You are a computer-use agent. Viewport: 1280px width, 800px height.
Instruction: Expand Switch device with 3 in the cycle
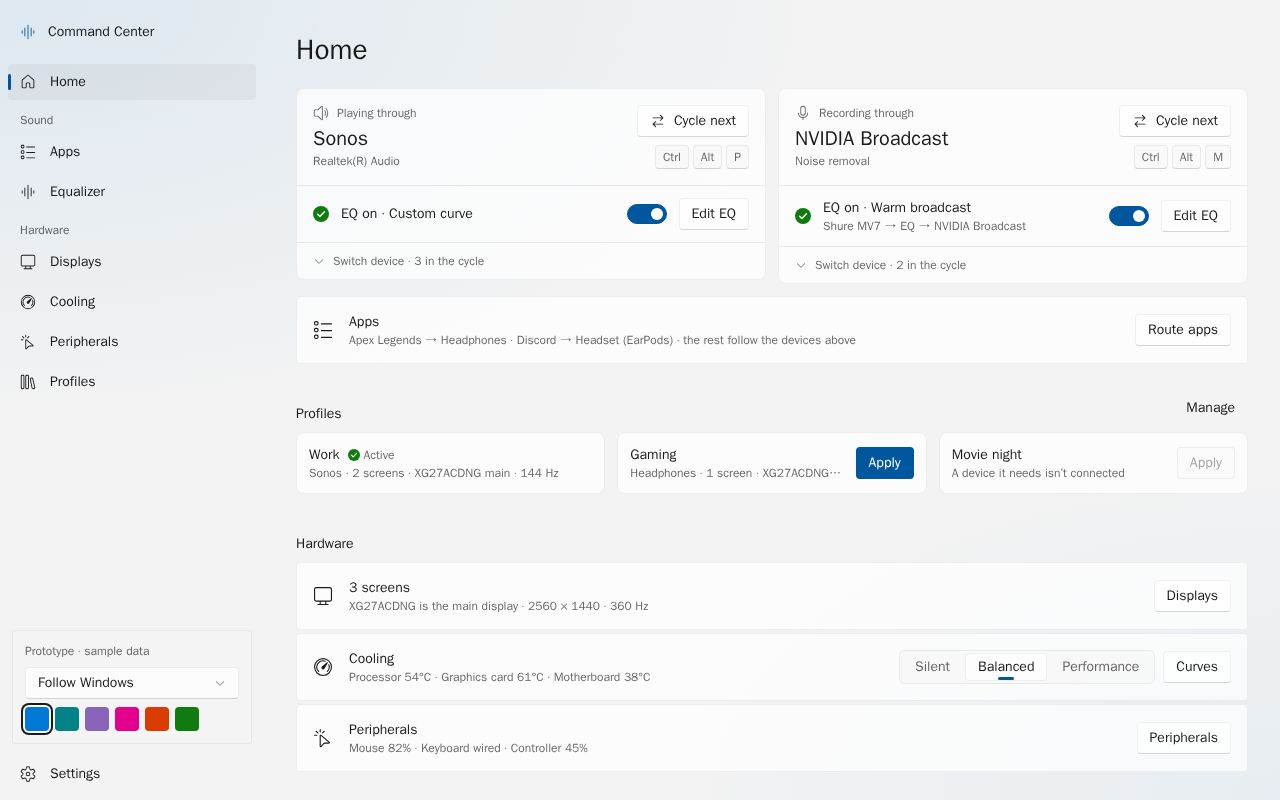click(x=531, y=261)
